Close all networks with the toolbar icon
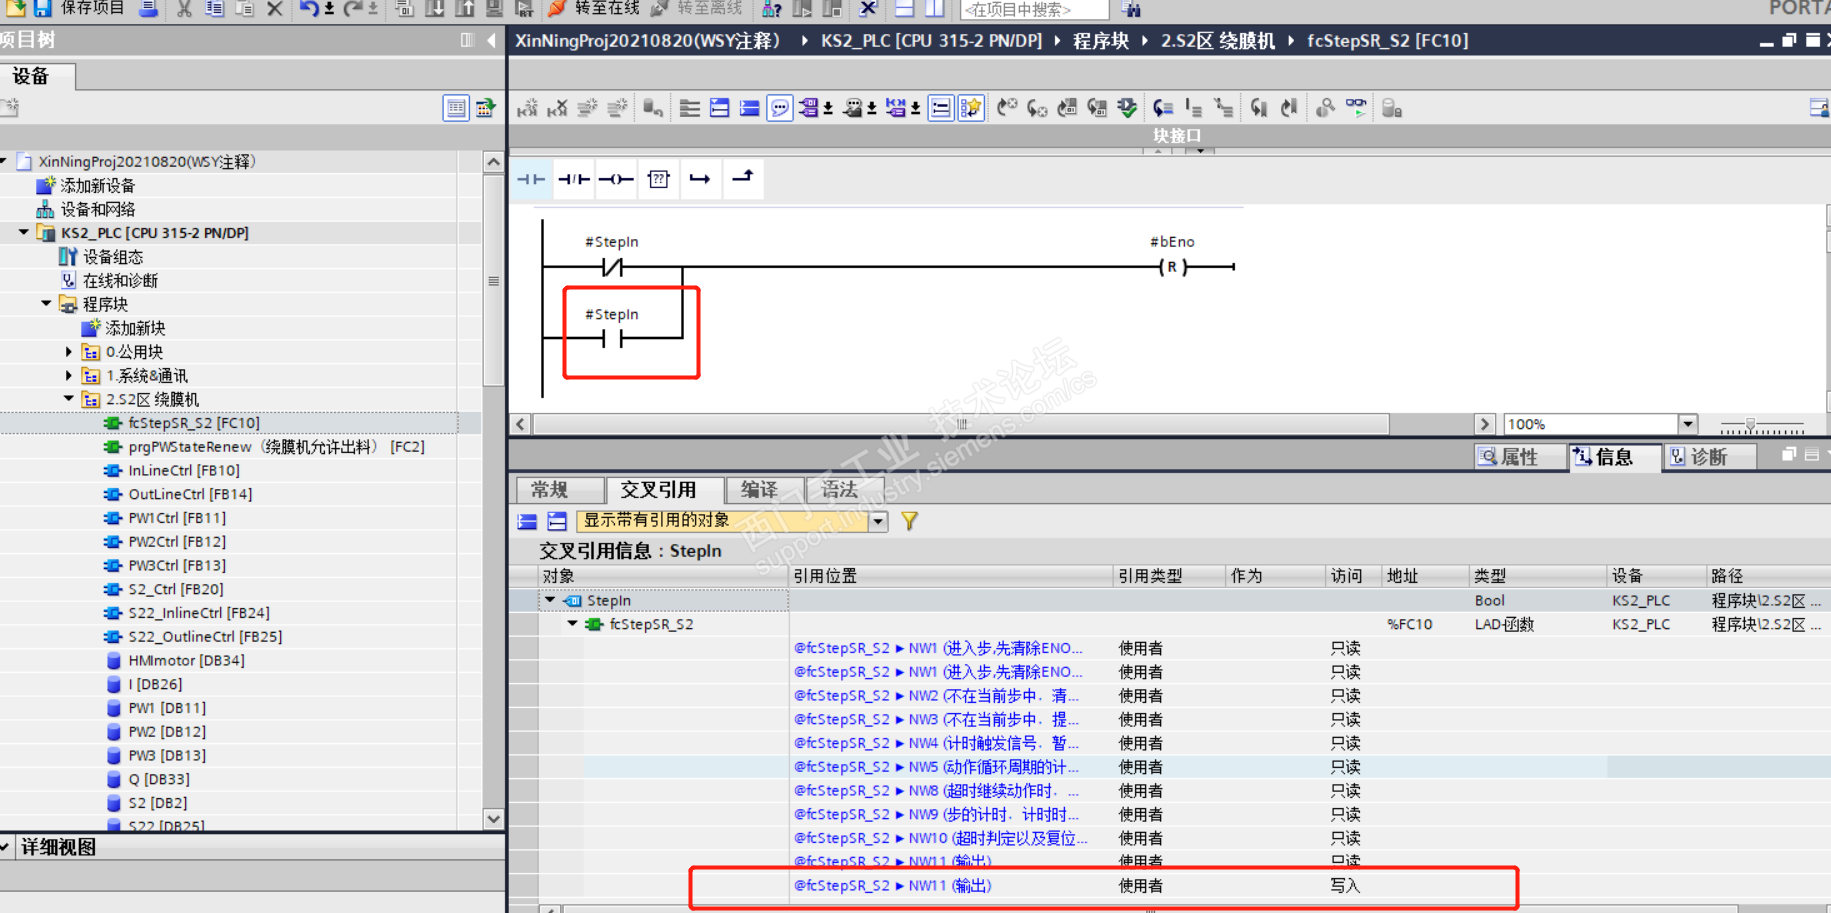This screenshot has height=913, width=1831. [x=749, y=108]
